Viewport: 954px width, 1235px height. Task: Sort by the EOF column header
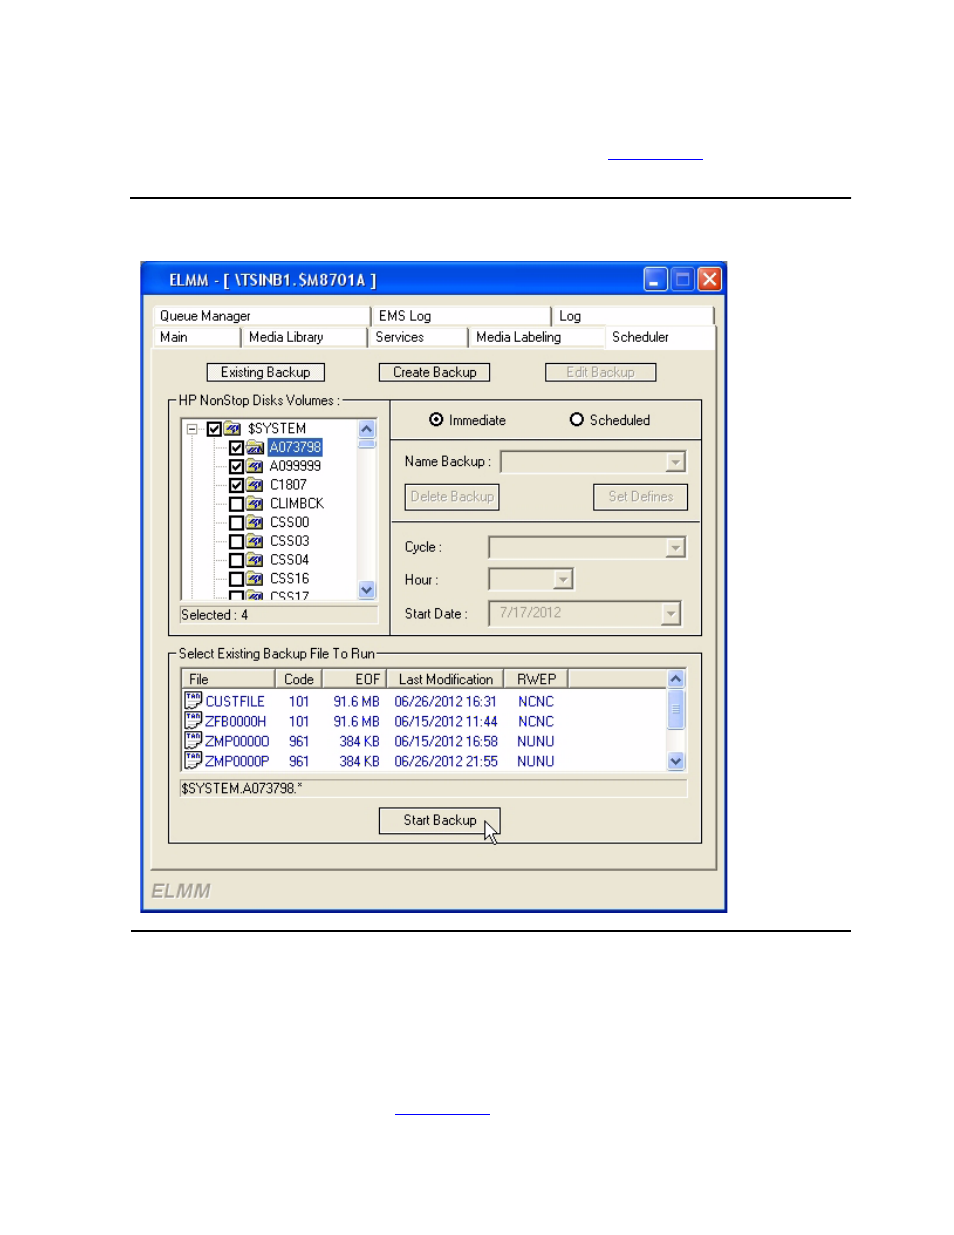355,679
